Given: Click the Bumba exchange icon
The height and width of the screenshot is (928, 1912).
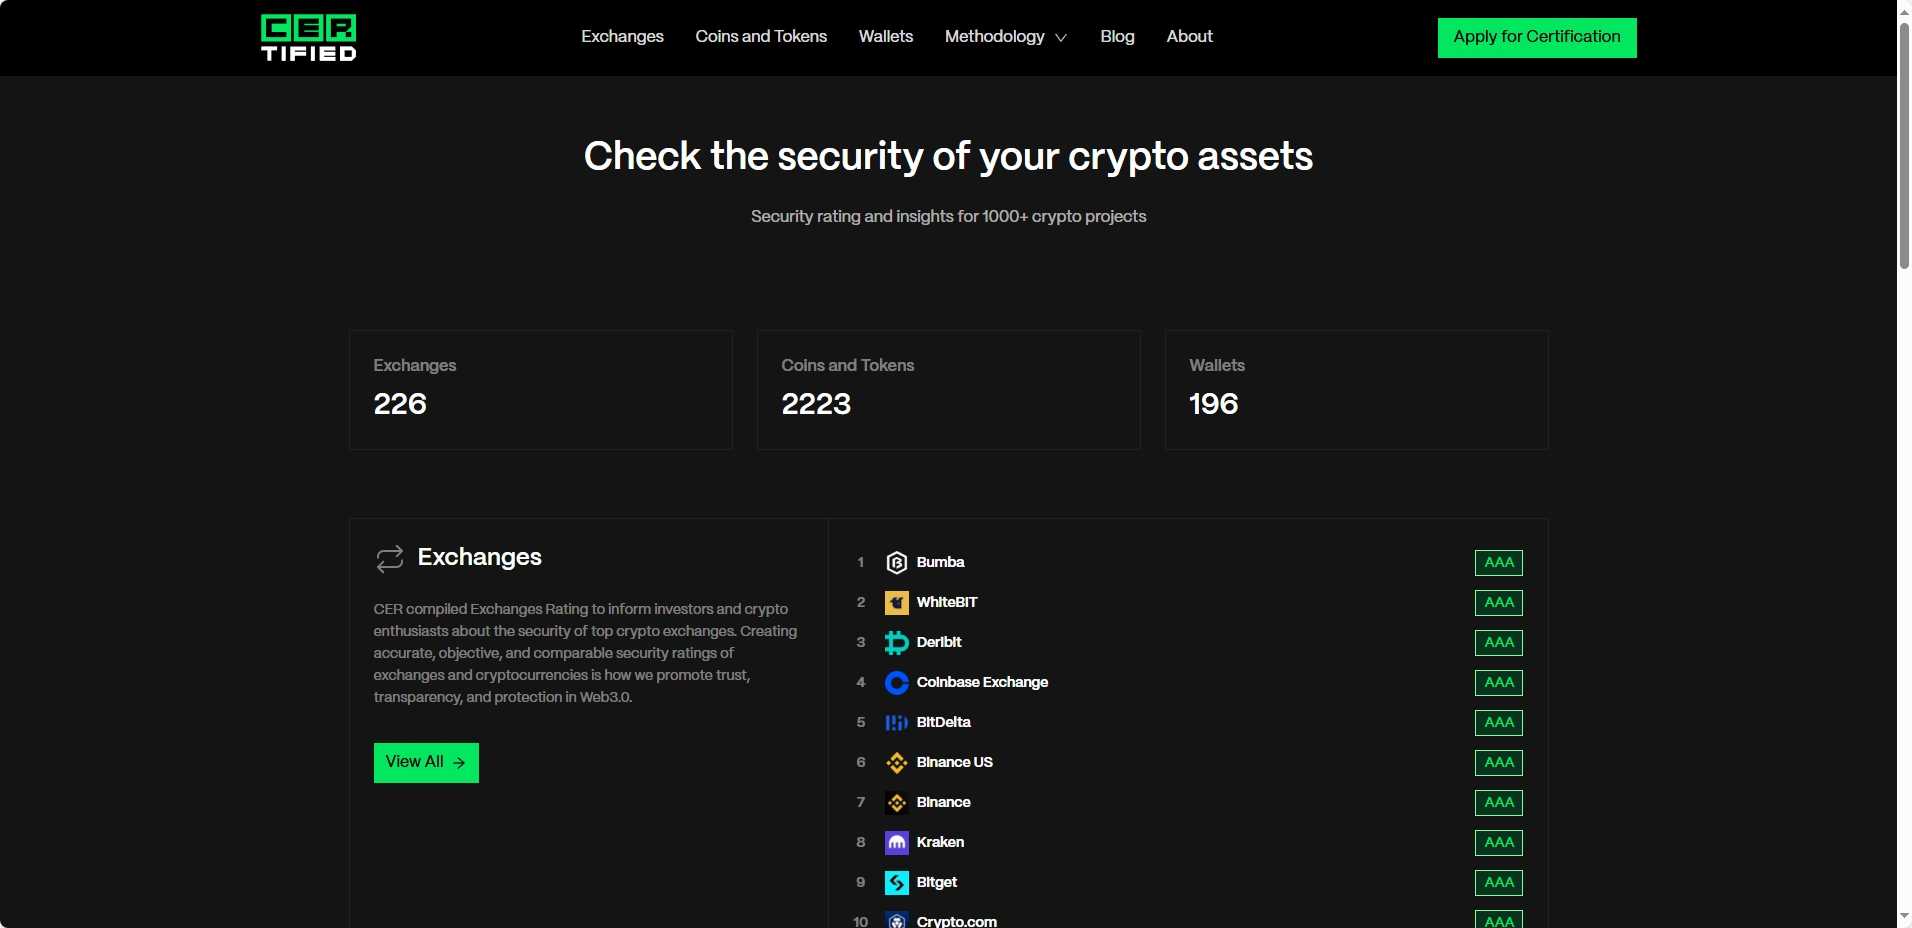Looking at the screenshot, I should pyautogui.click(x=896, y=563).
